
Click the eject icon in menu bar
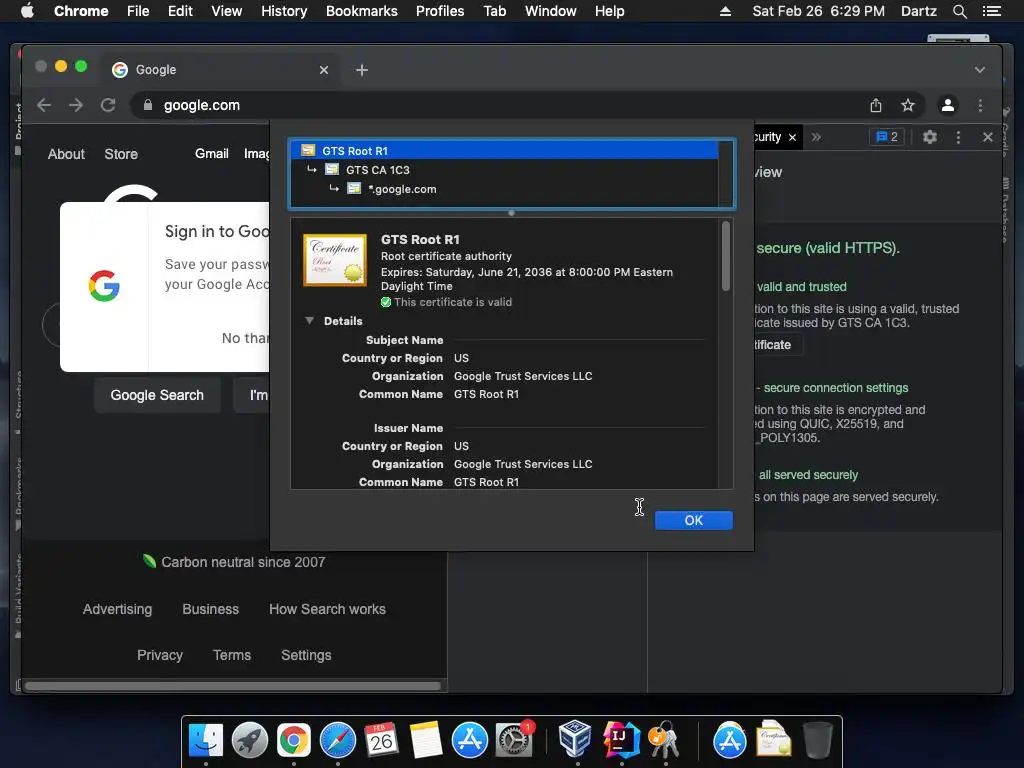pyautogui.click(x=725, y=11)
